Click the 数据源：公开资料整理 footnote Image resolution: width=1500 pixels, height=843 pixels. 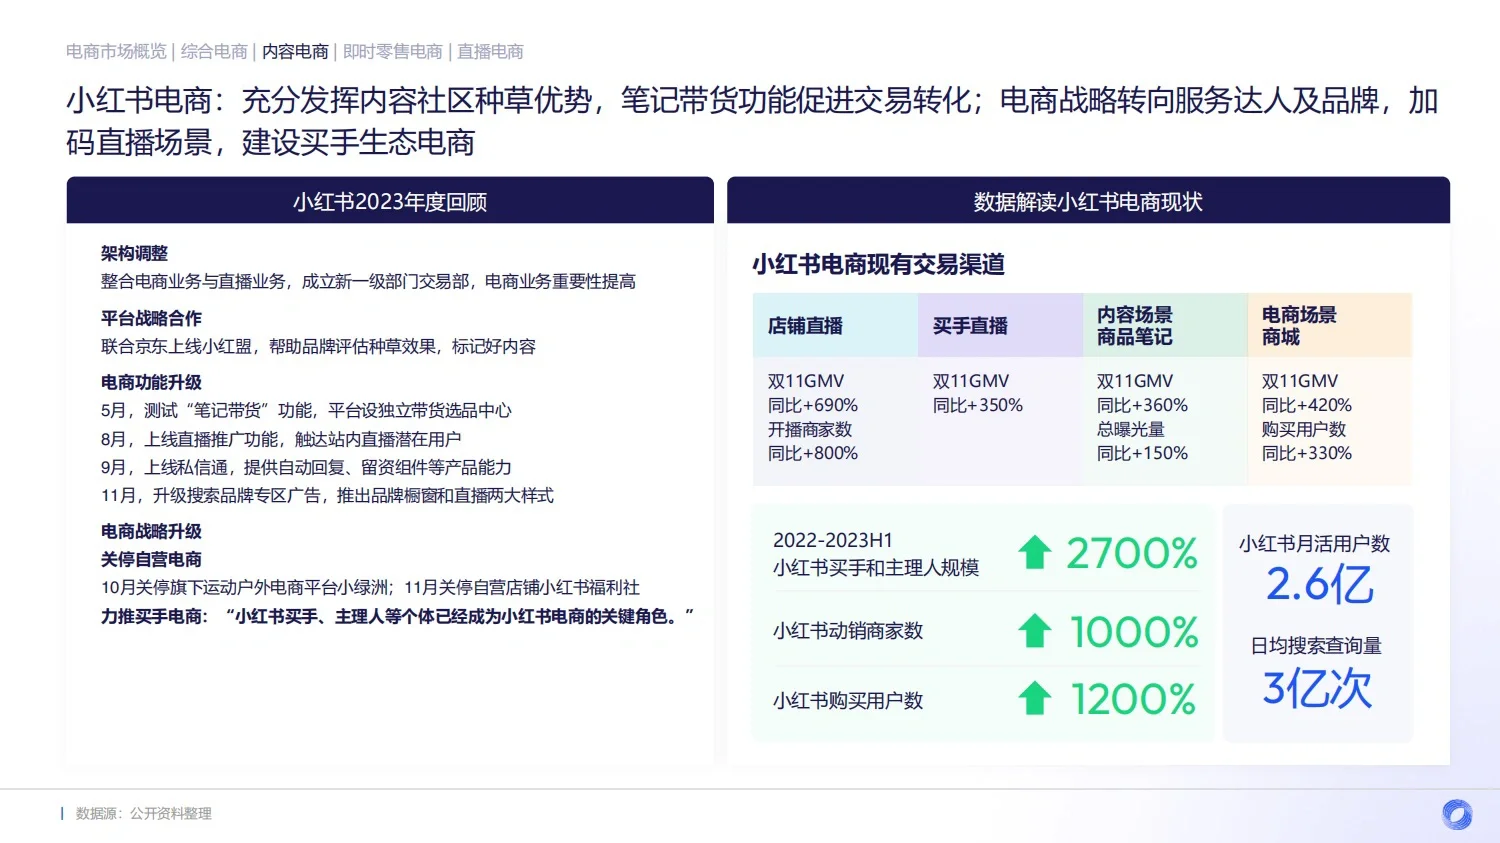click(x=144, y=814)
